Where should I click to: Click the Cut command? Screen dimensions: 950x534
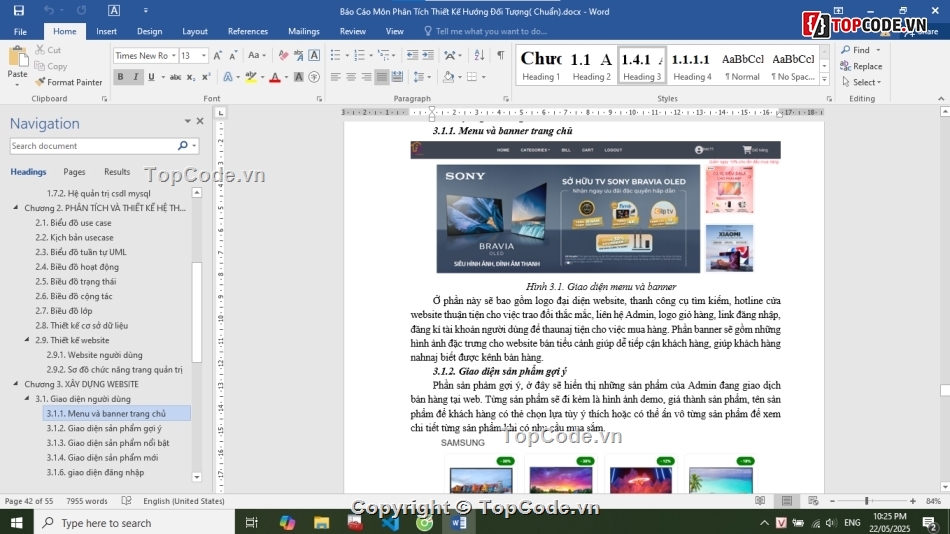(x=48, y=50)
